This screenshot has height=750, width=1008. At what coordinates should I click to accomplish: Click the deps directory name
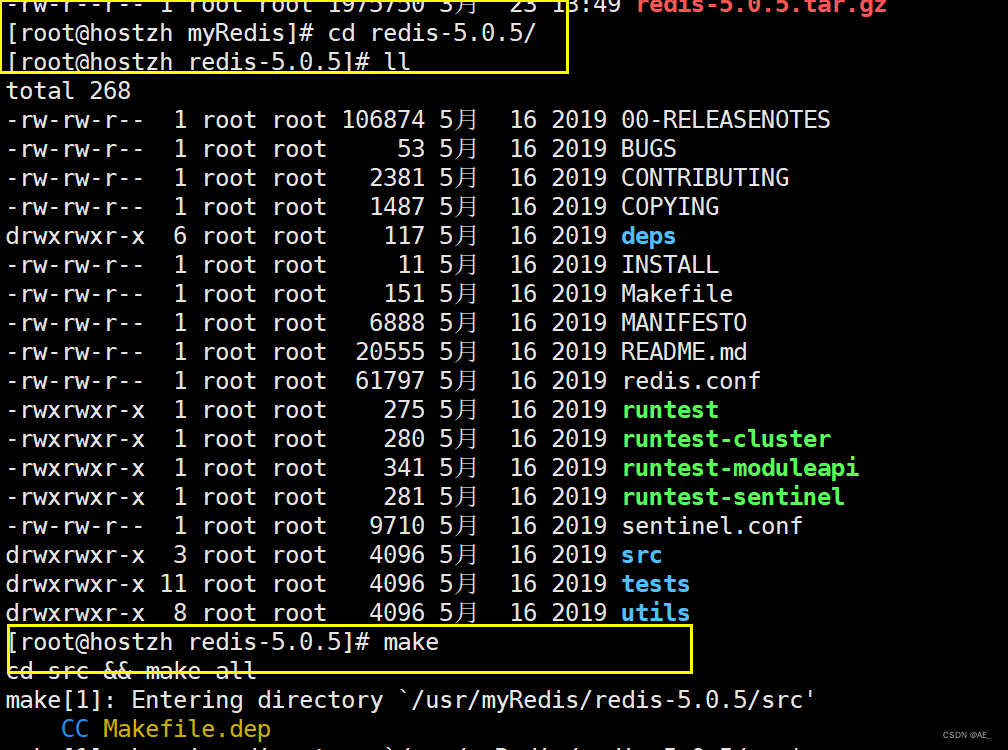(648, 237)
